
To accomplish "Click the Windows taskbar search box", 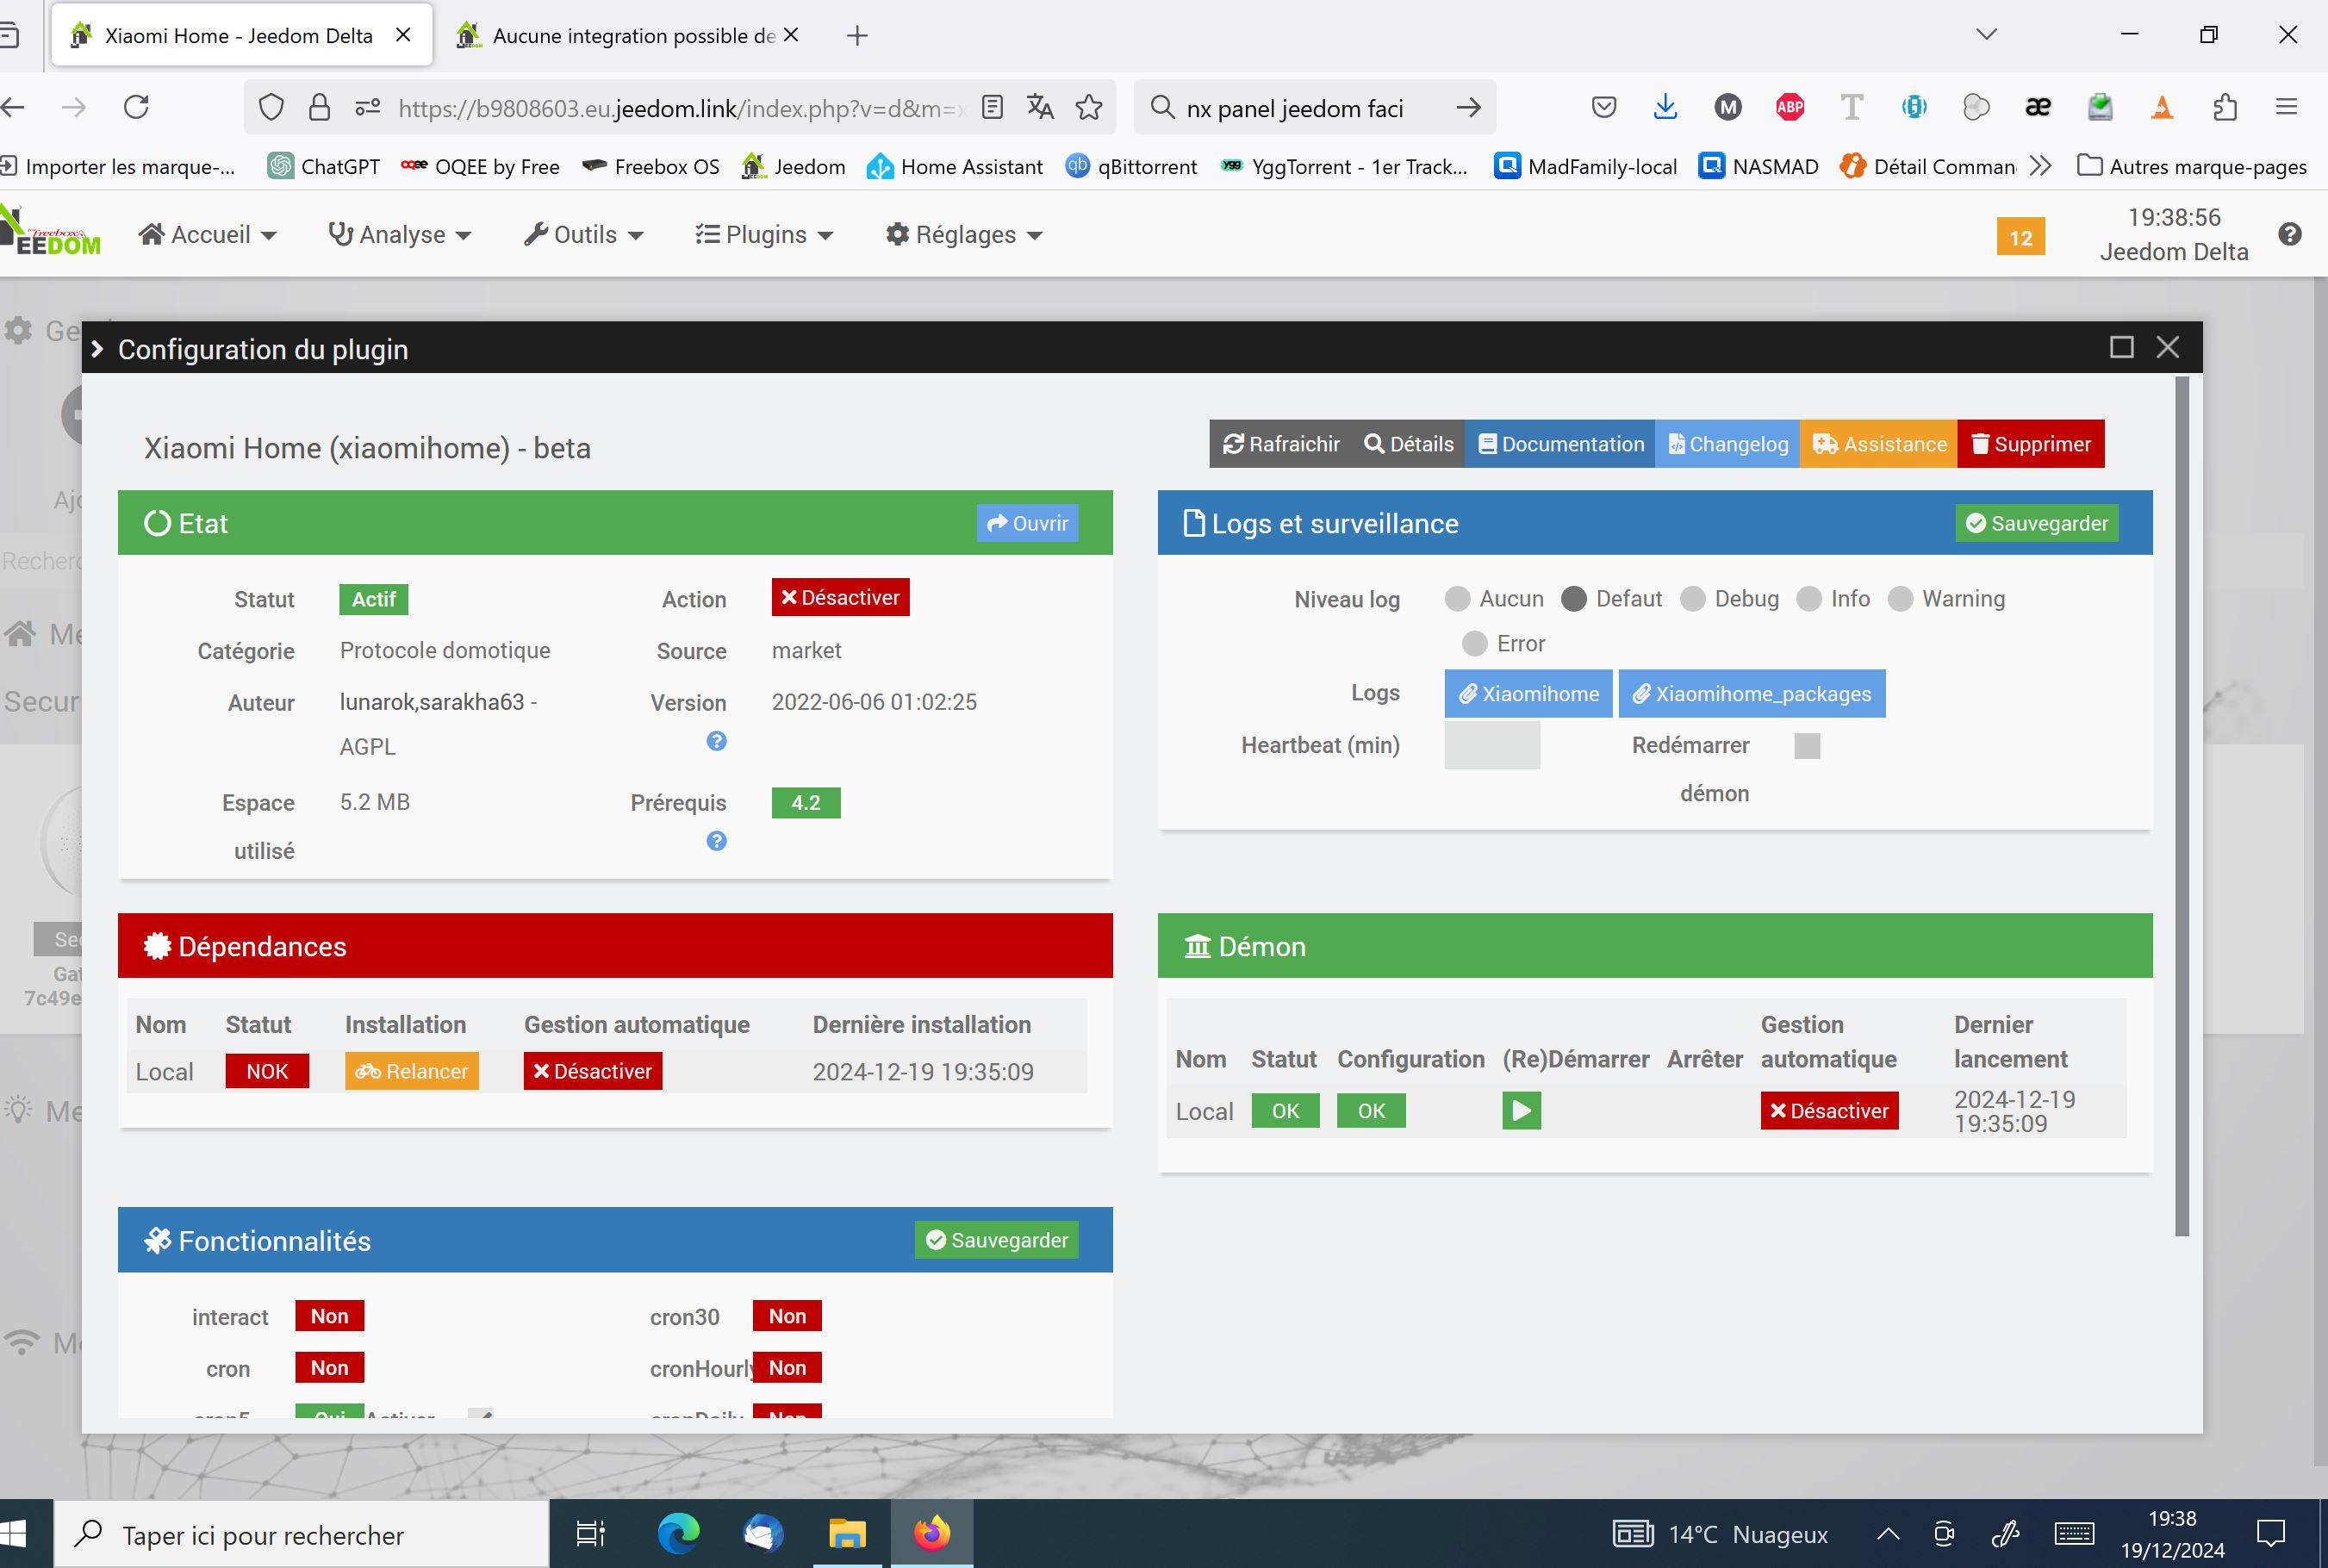I will (x=301, y=1534).
